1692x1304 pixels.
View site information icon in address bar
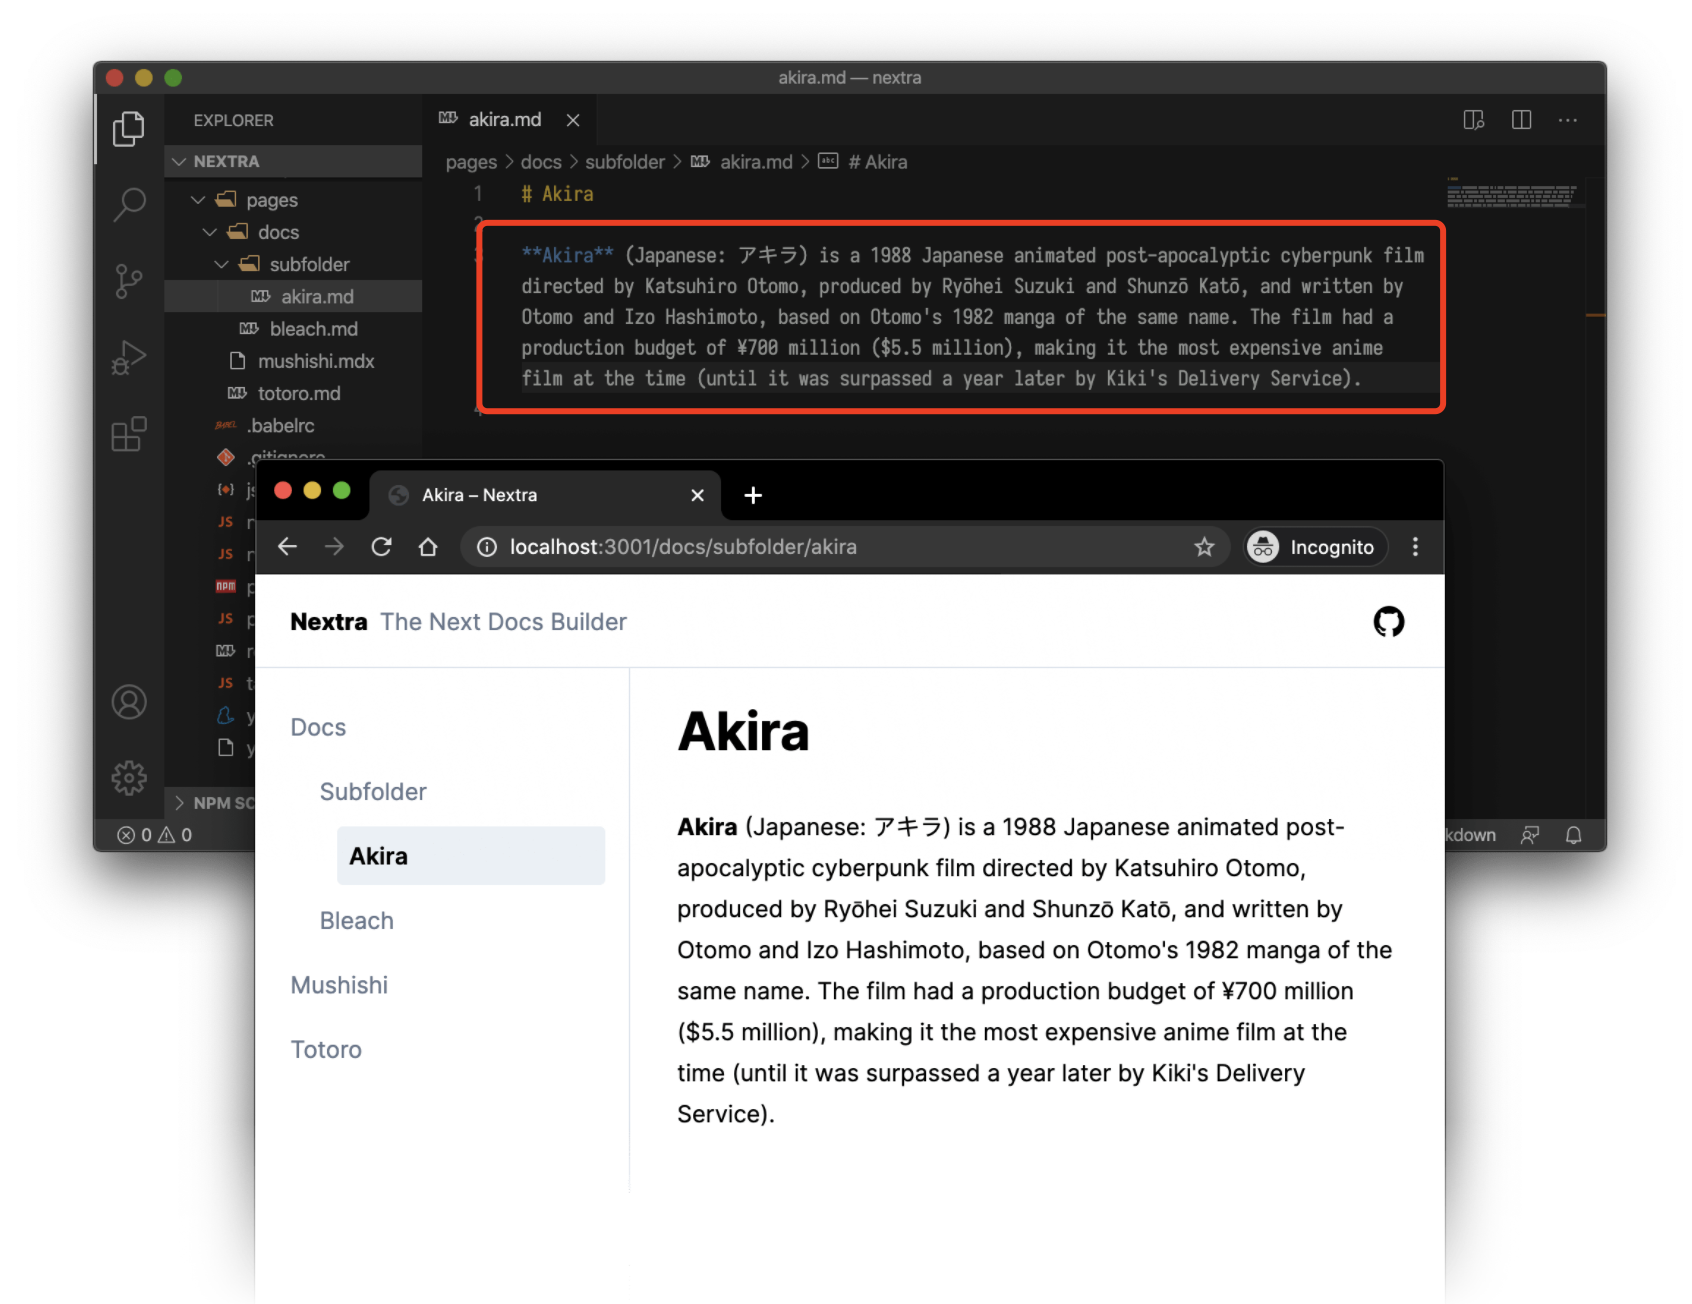[x=487, y=547]
